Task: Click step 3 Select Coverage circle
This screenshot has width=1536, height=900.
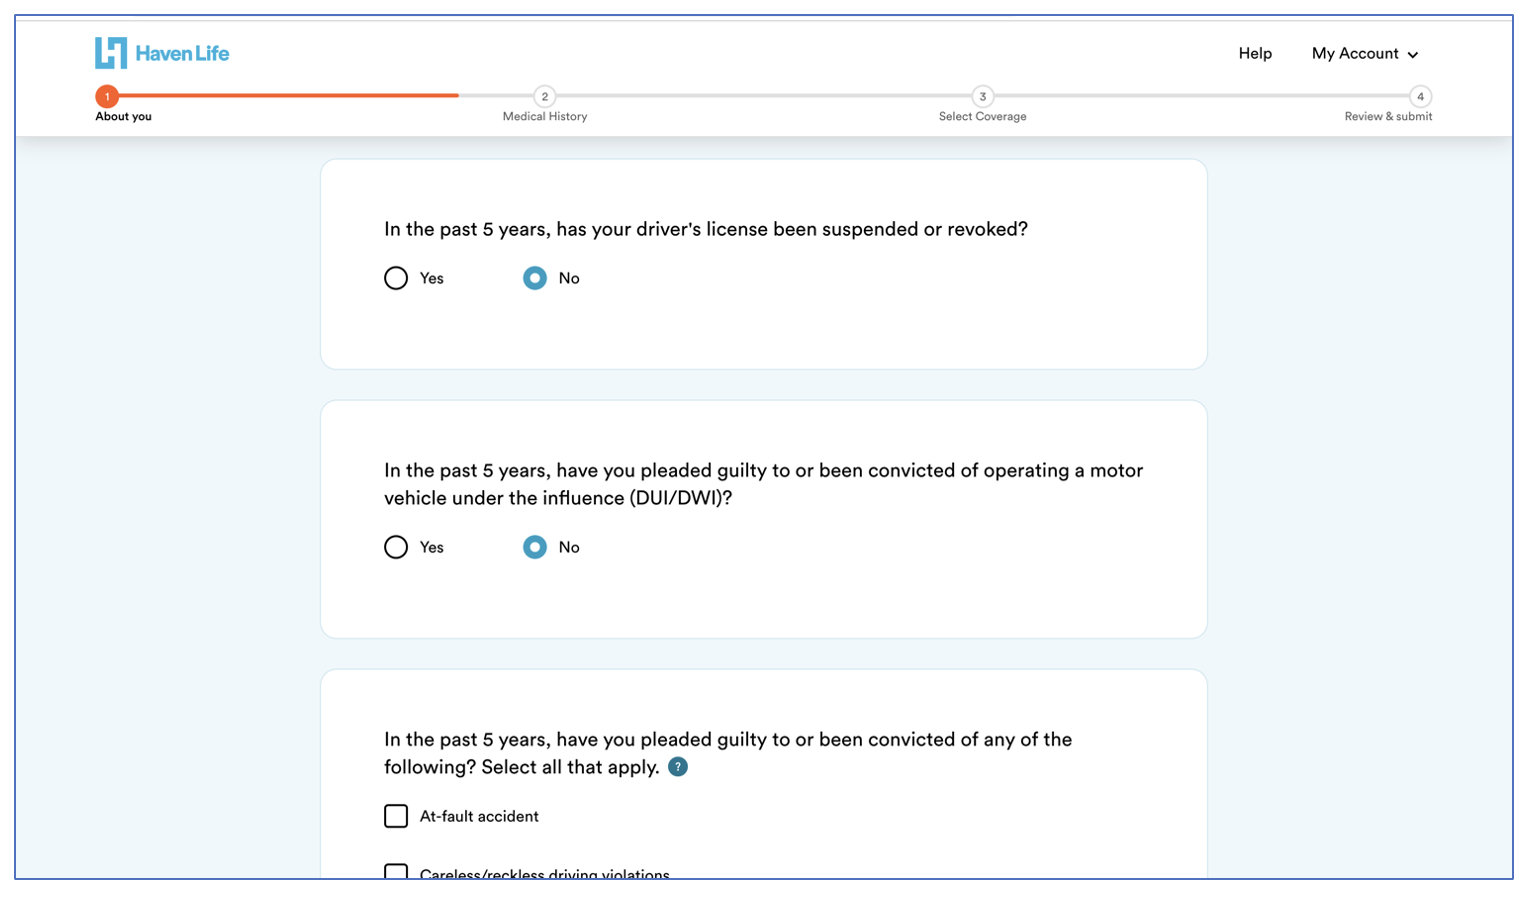Action: pos(982,96)
